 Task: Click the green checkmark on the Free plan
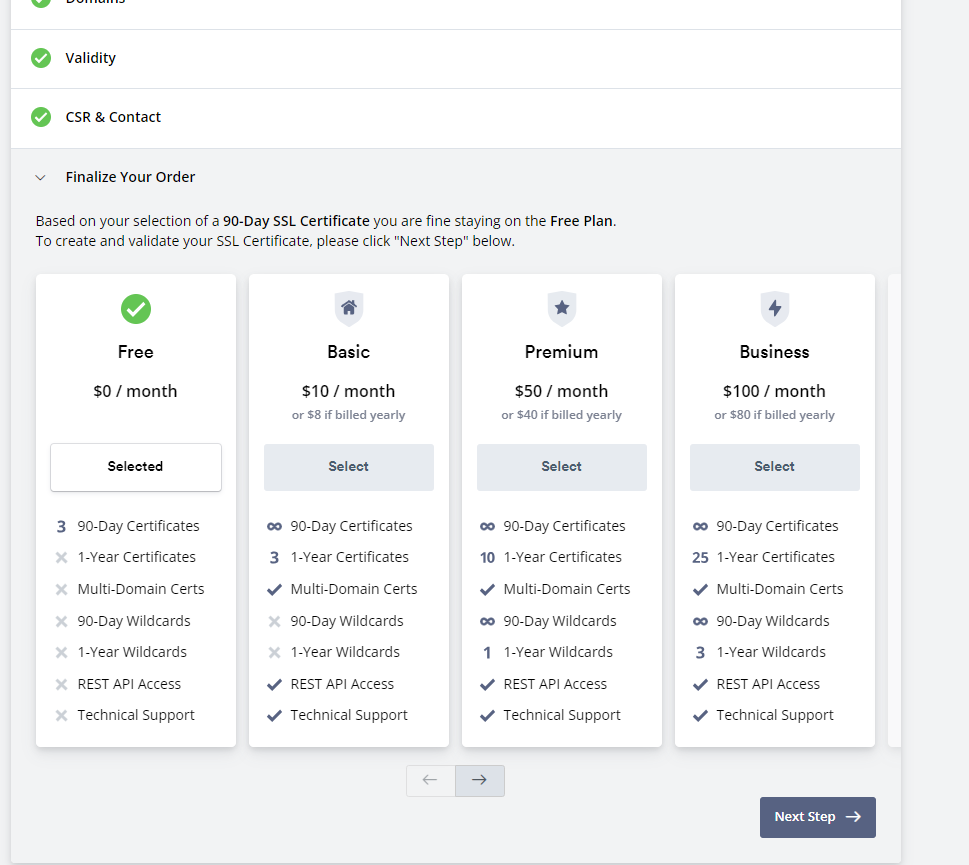click(x=136, y=309)
